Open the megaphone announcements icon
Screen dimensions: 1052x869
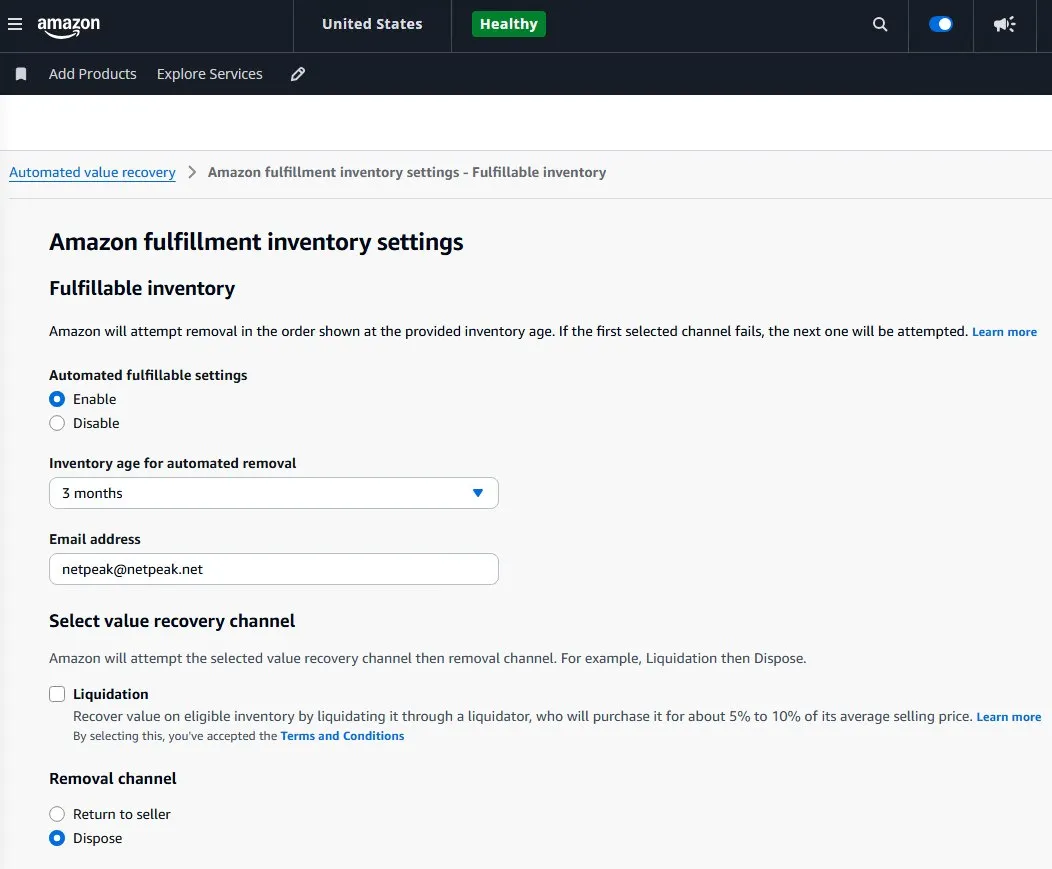(x=1004, y=25)
